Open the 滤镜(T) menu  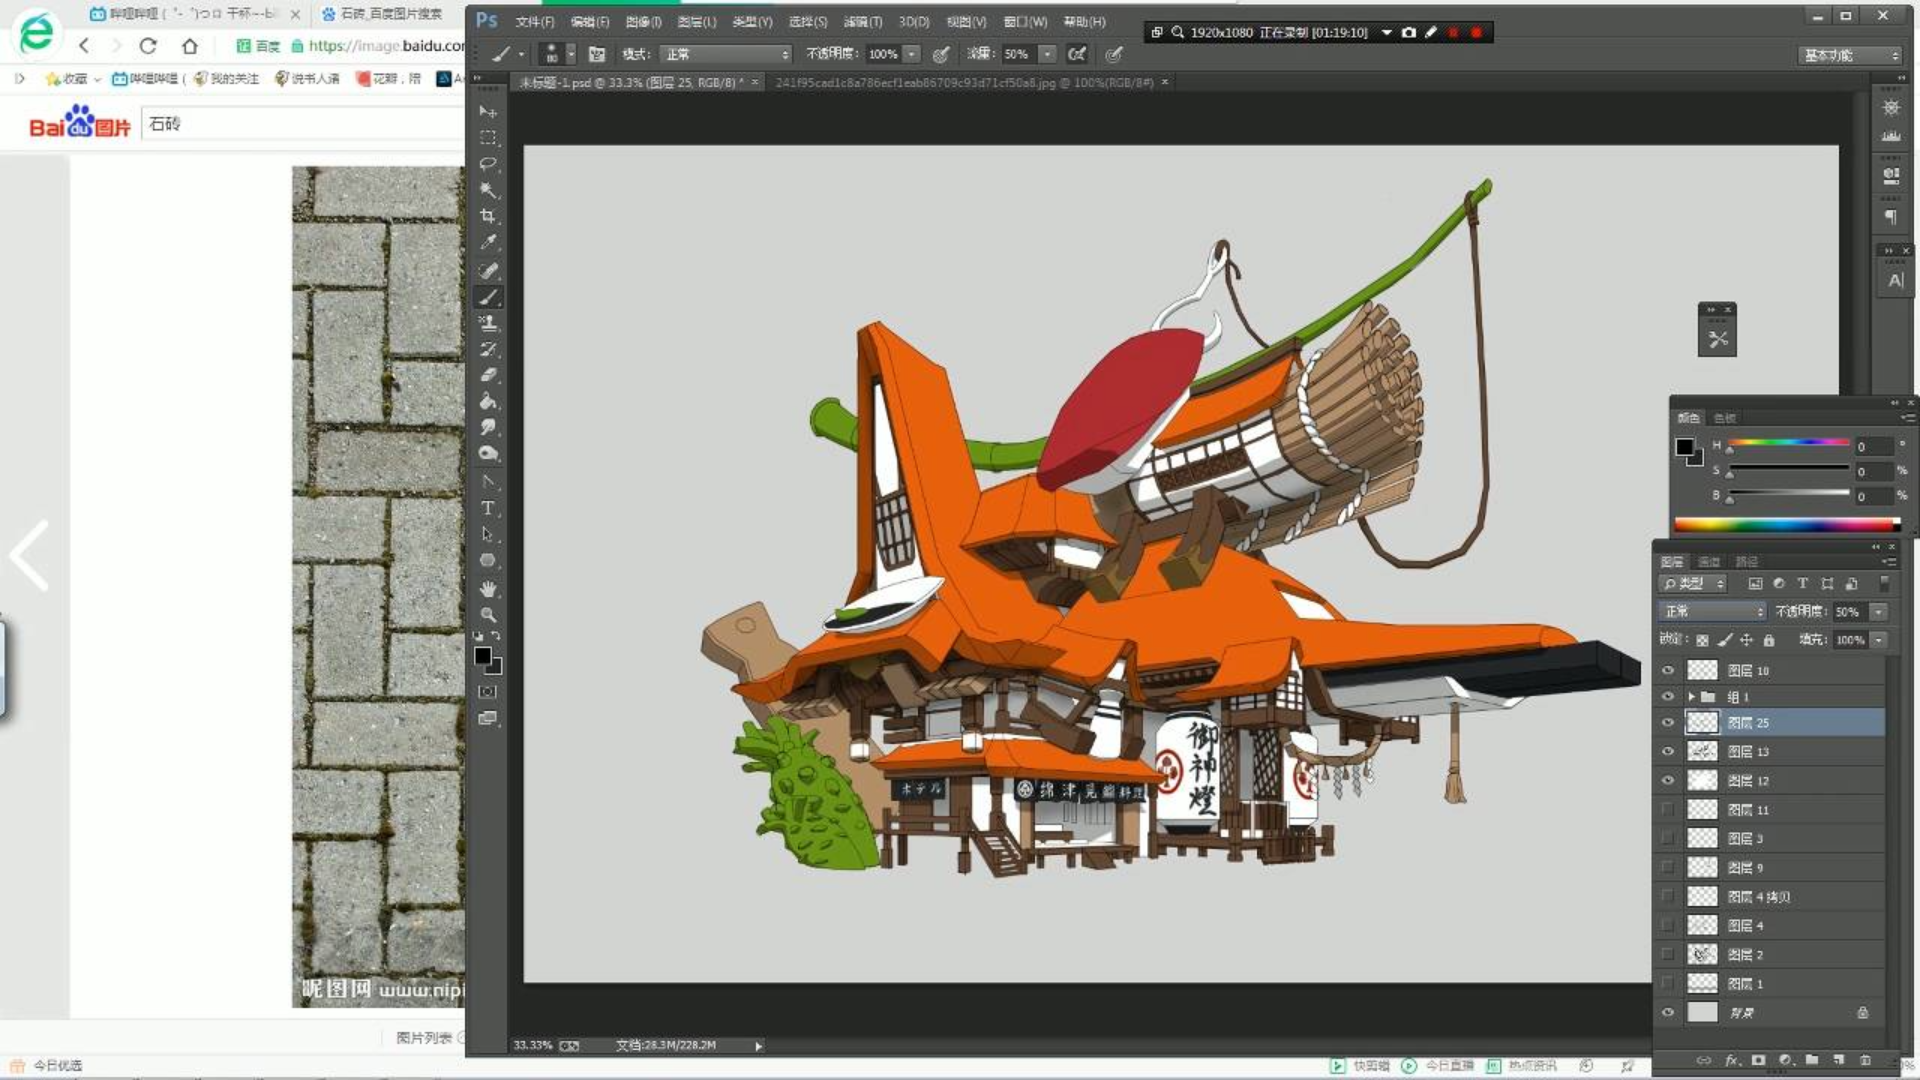(862, 22)
